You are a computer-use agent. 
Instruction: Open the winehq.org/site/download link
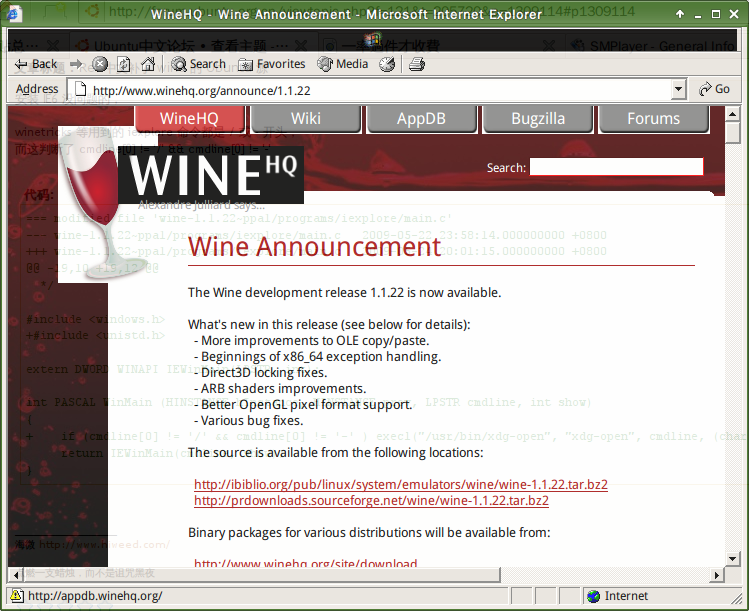(306, 562)
